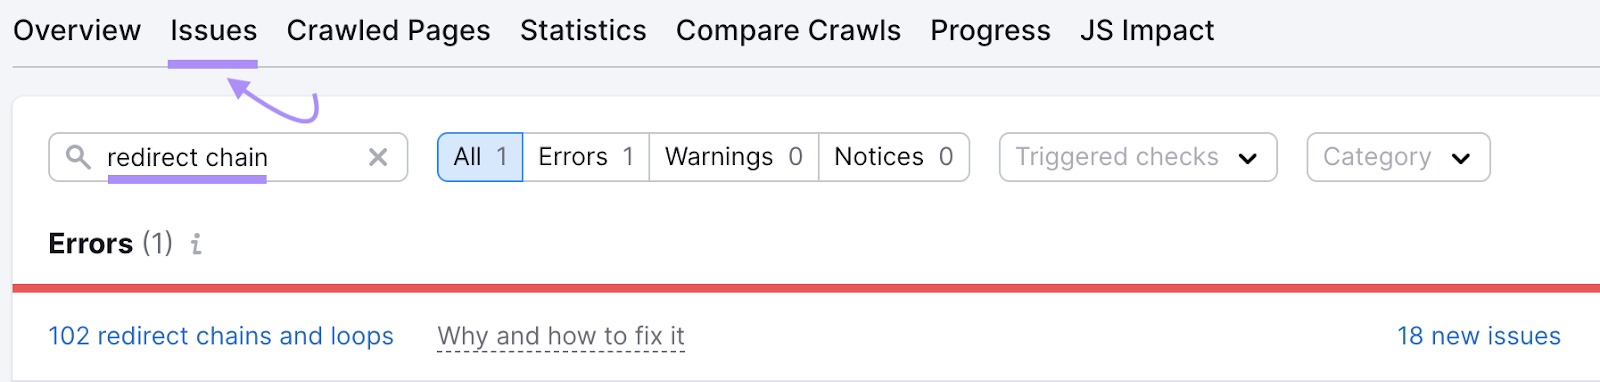Open the Category dropdown

coord(1398,157)
